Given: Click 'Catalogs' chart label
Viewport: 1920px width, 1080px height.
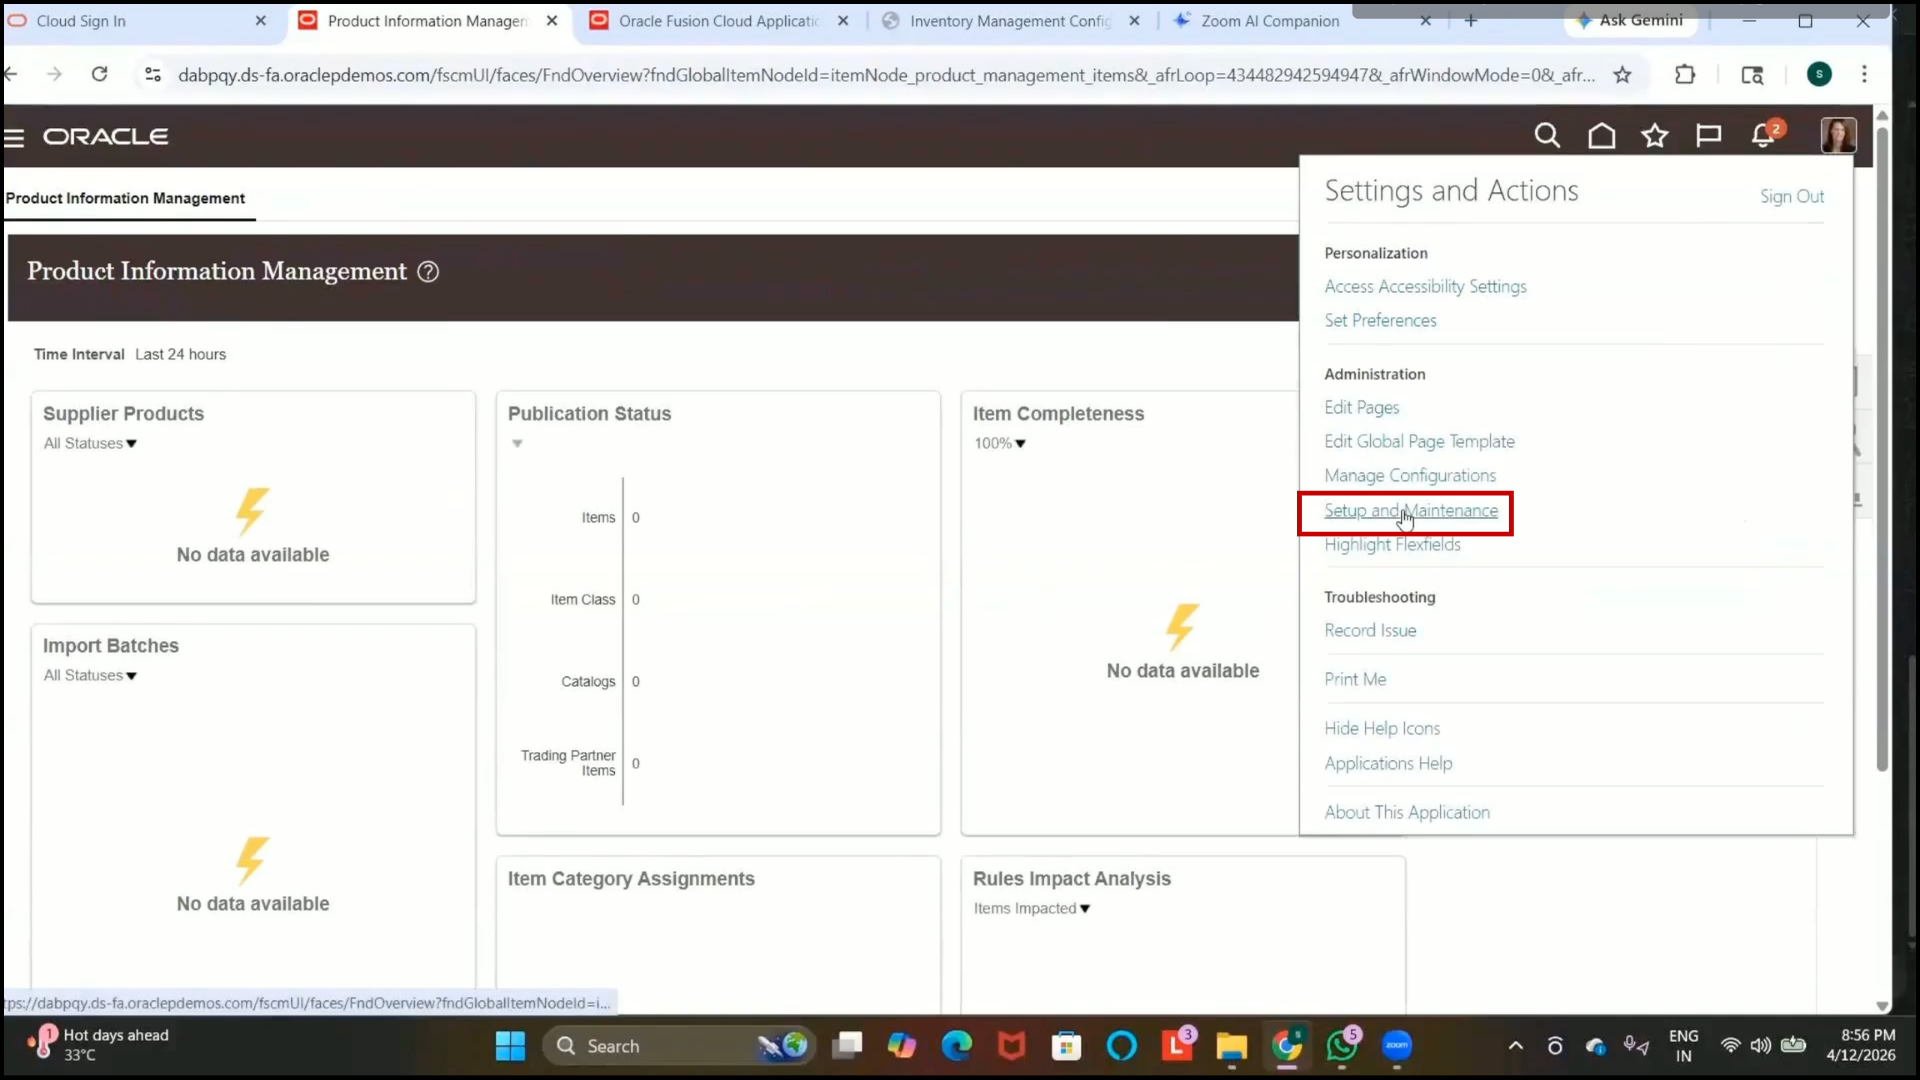Looking at the screenshot, I should coord(588,682).
